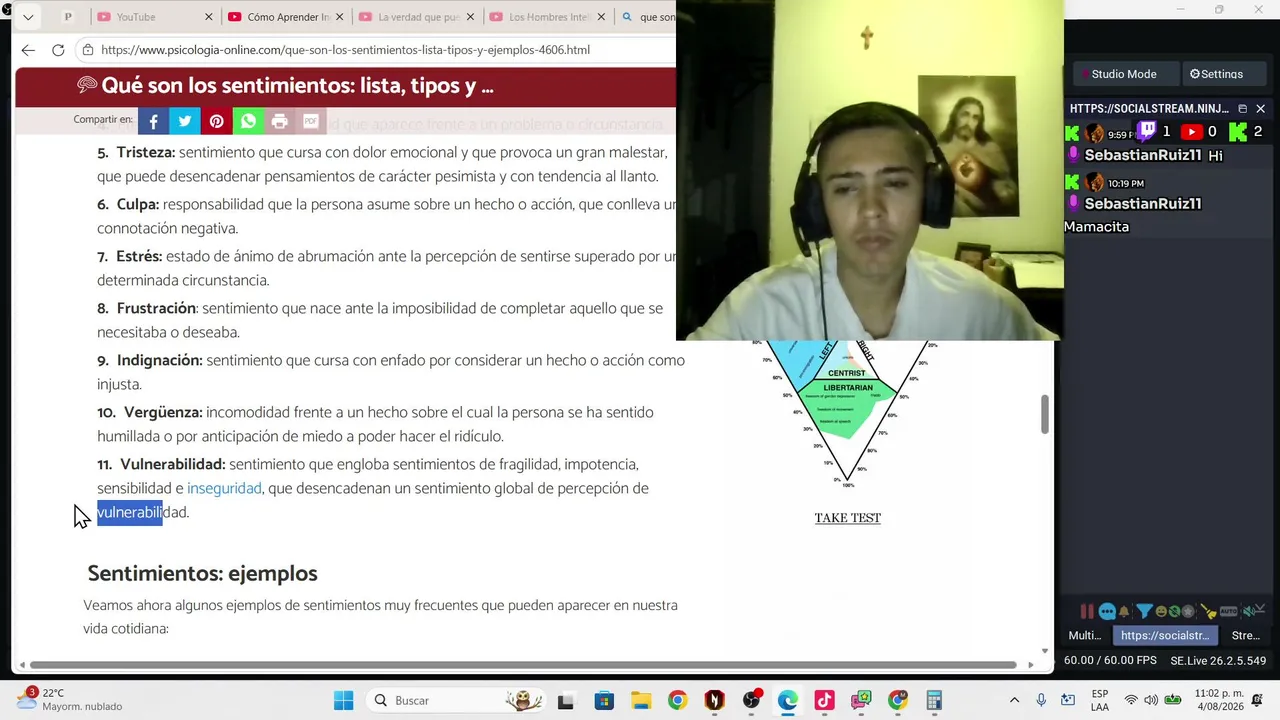Click the scroll-to-bottom arrow in chat dock
This screenshot has height=720, width=1280.
1261,609
